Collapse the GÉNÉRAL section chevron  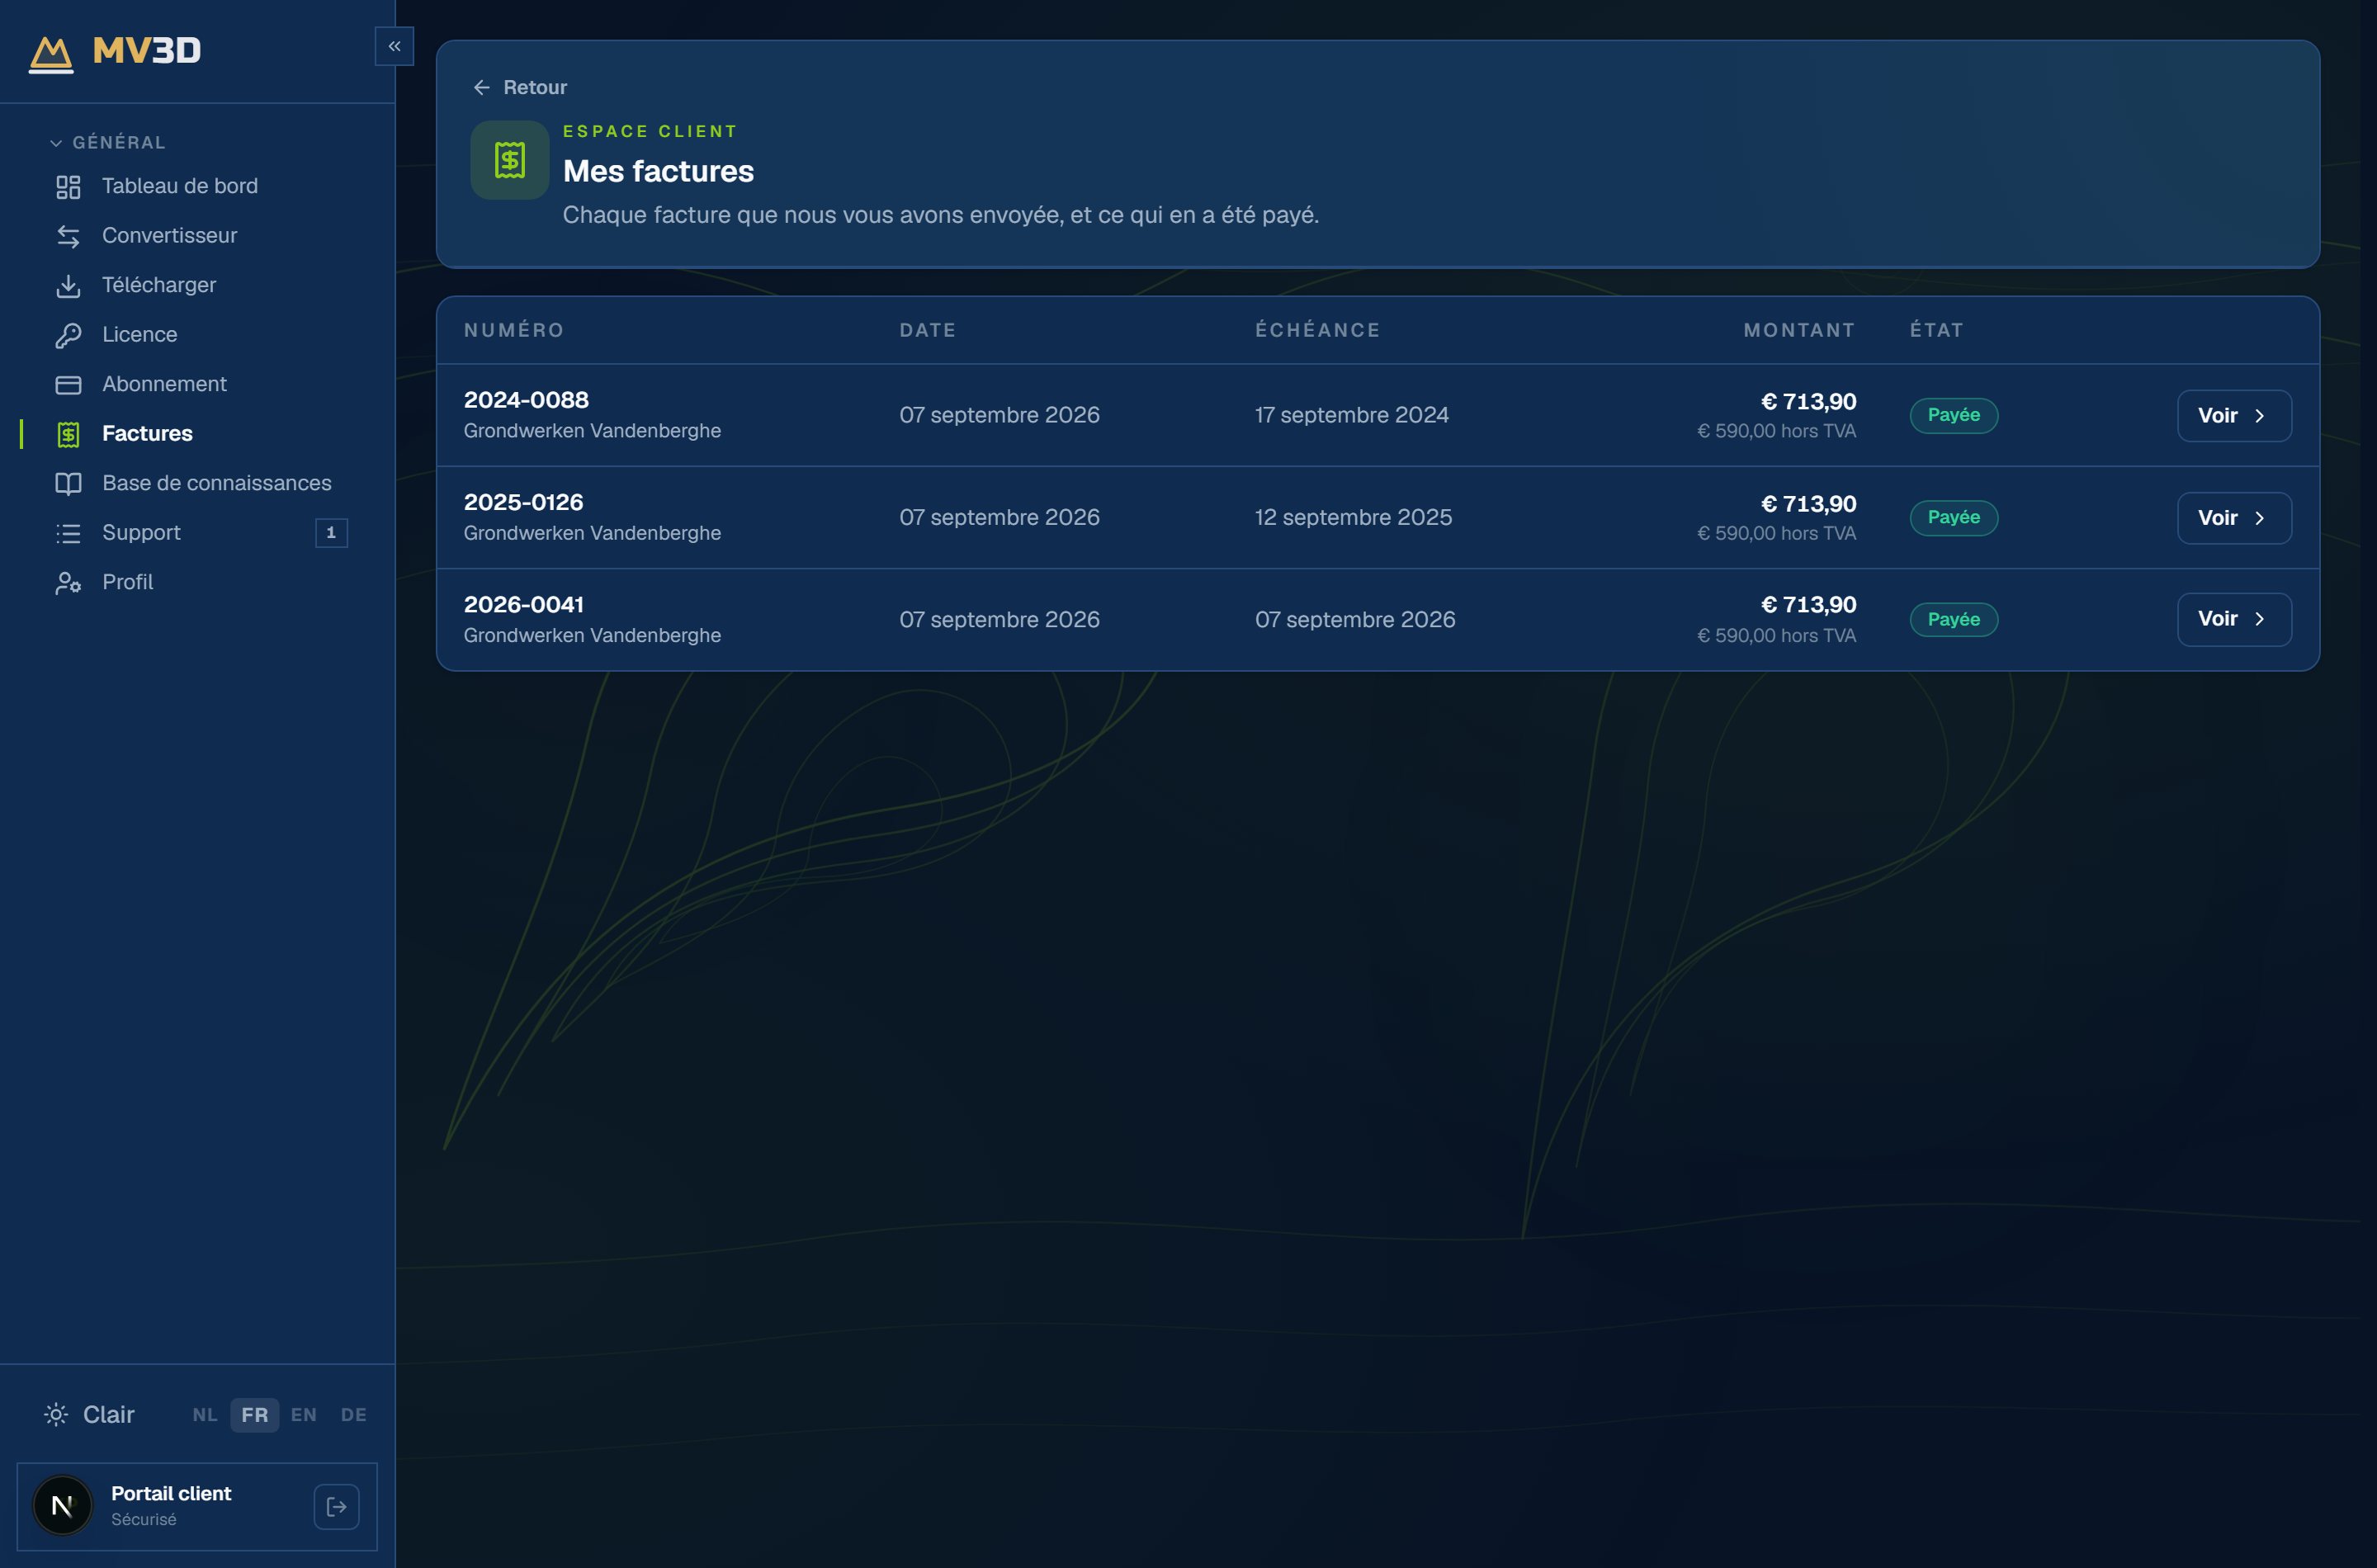pyautogui.click(x=56, y=143)
